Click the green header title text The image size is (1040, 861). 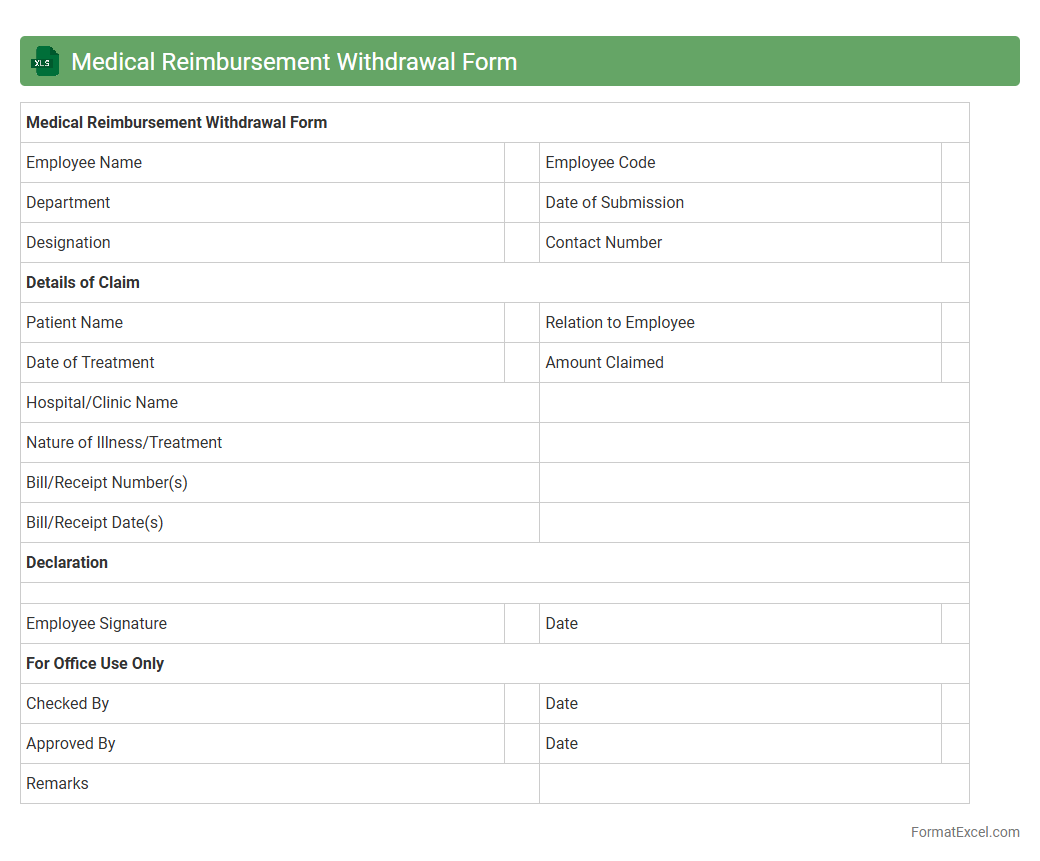(x=294, y=62)
